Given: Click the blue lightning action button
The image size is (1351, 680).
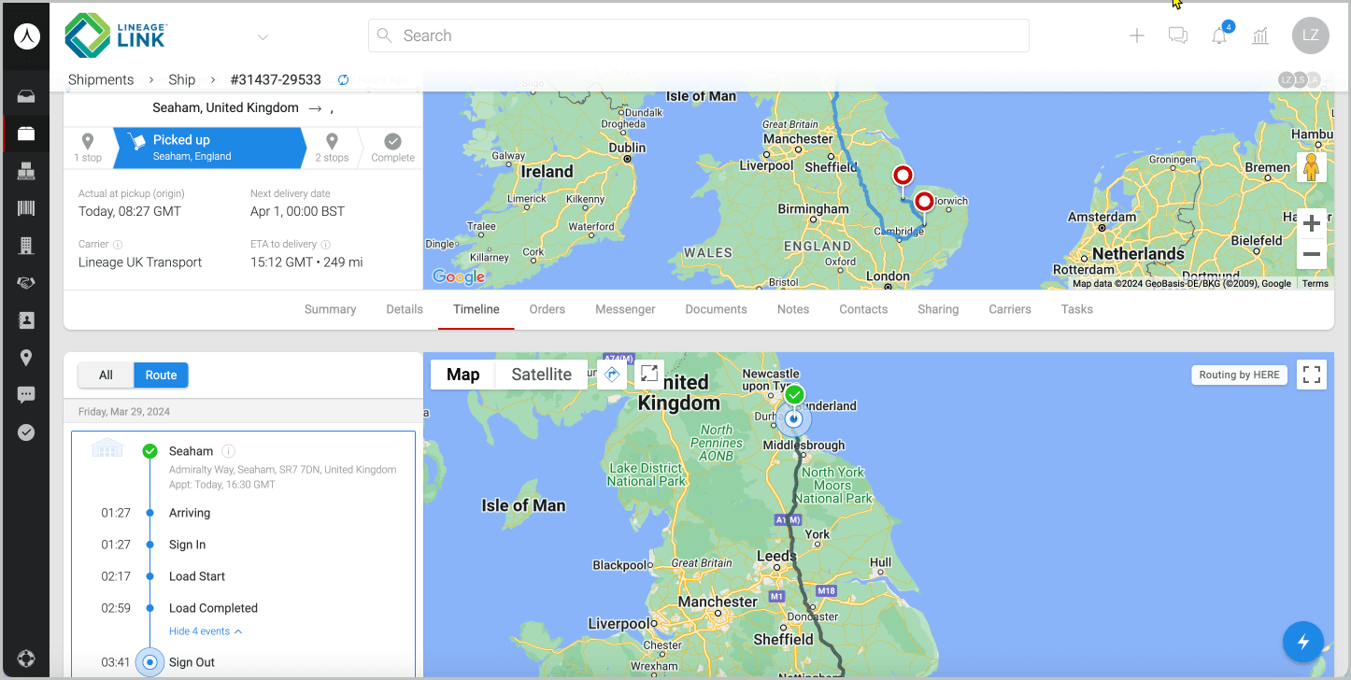Looking at the screenshot, I should [x=1303, y=642].
